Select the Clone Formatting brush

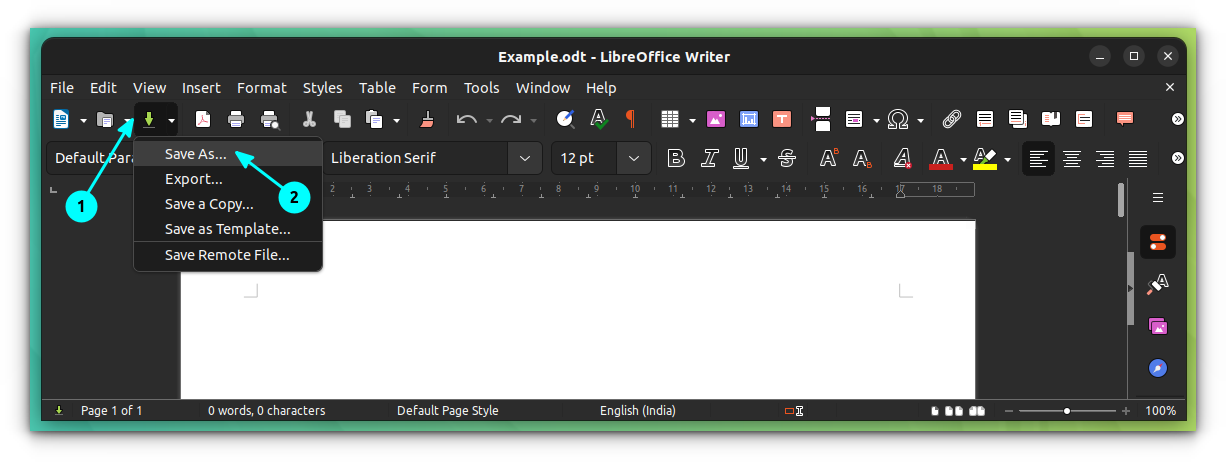coord(427,120)
